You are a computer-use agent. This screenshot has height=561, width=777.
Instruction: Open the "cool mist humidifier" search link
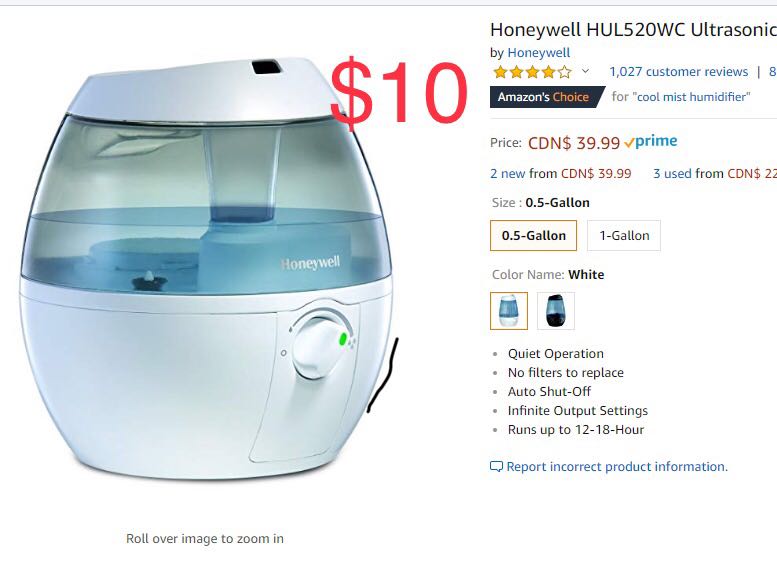(x=691, y=97)
